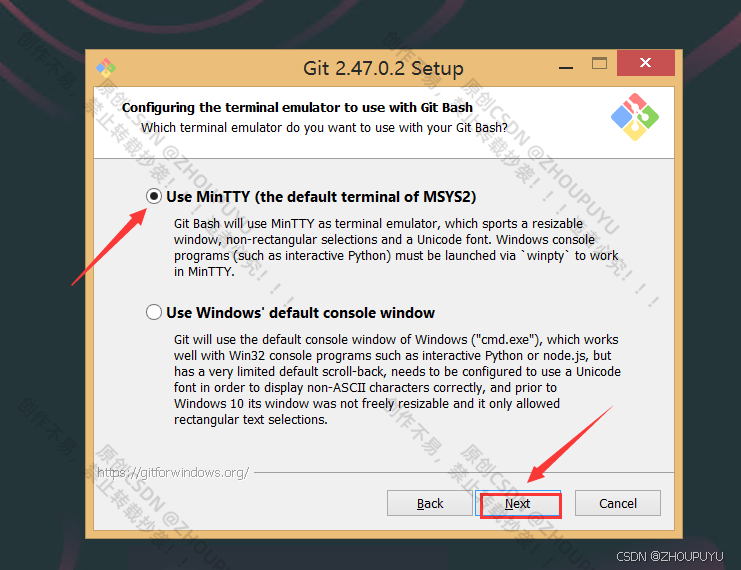Click the Git logo in the header
The width and height of the screenshot is (741, 570).
point(635,117)
